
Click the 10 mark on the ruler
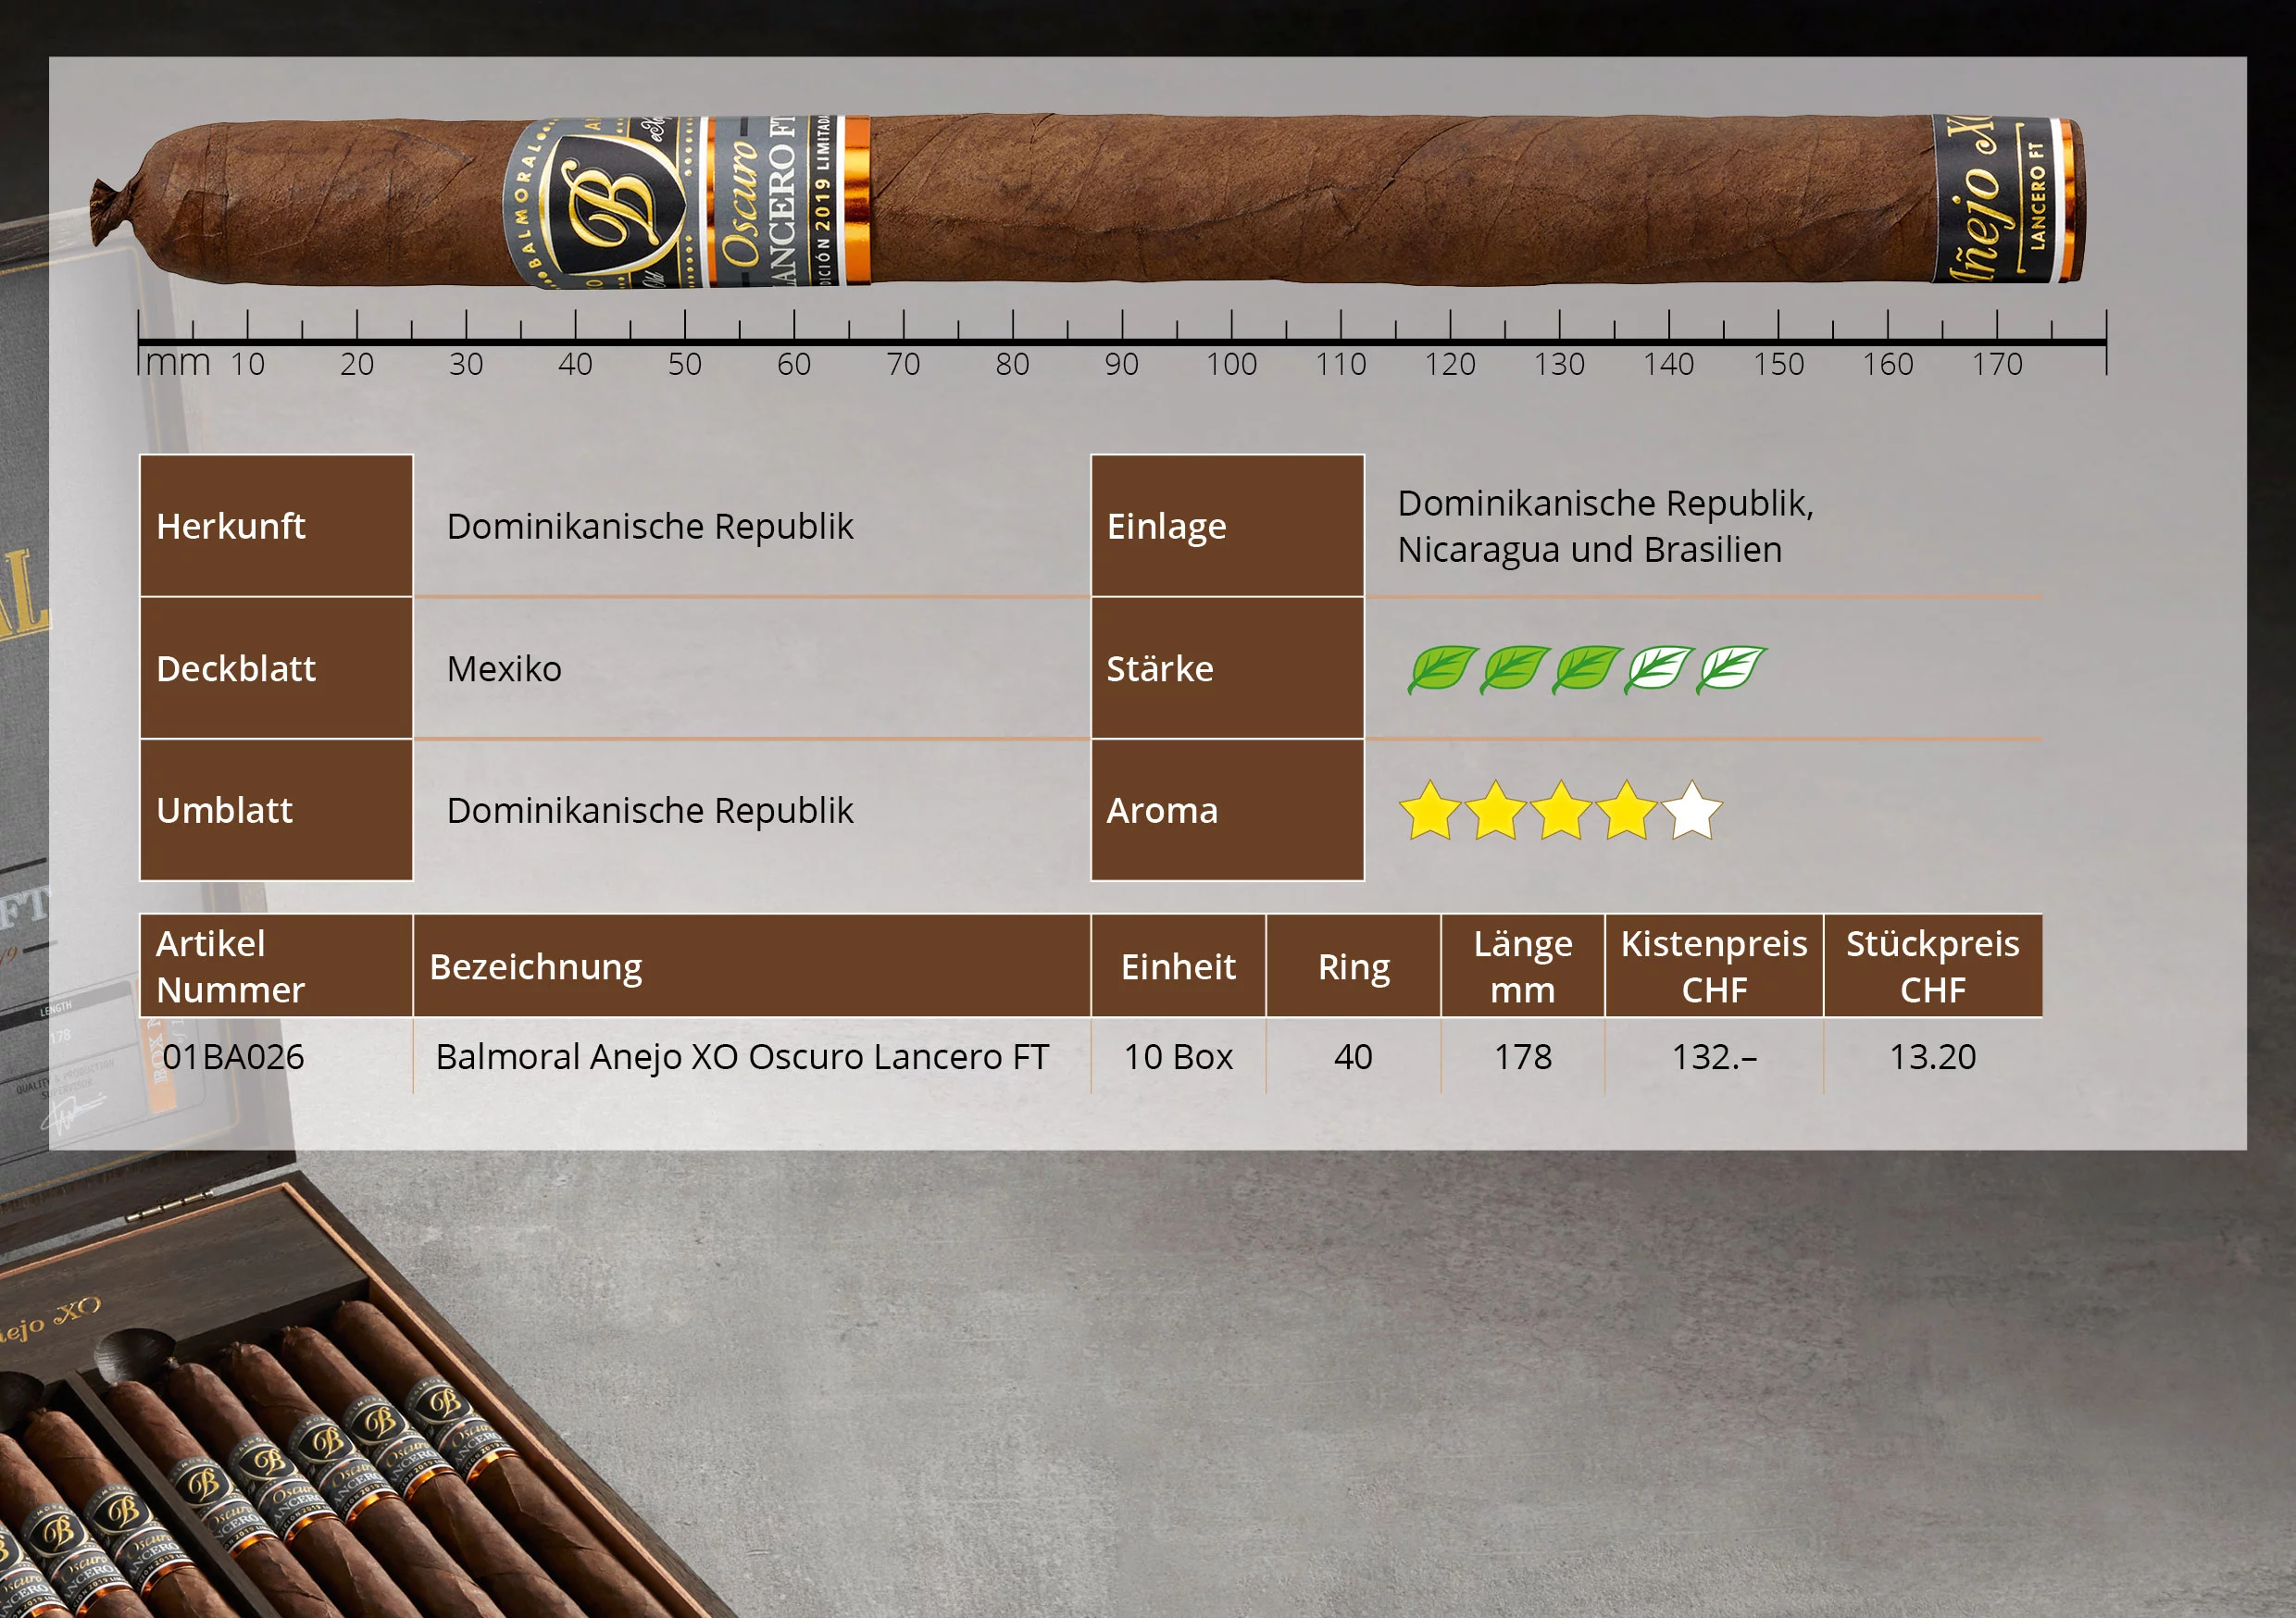[x=248, y=364]
